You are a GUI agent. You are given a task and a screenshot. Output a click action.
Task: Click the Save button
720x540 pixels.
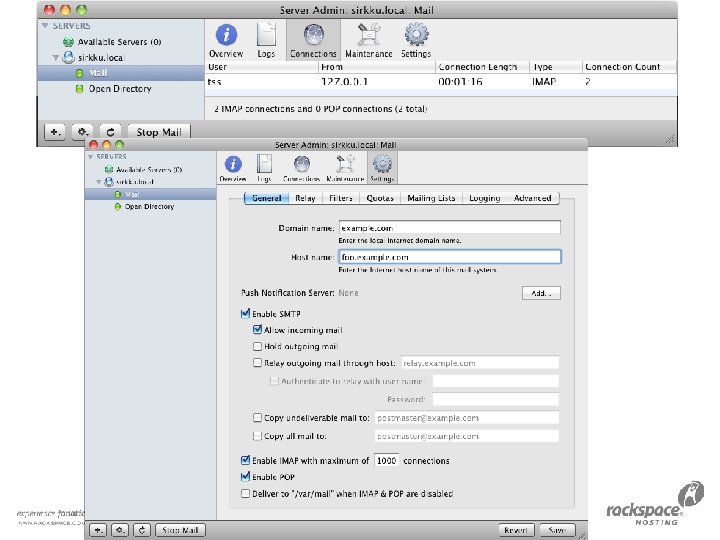pos(557,530)
